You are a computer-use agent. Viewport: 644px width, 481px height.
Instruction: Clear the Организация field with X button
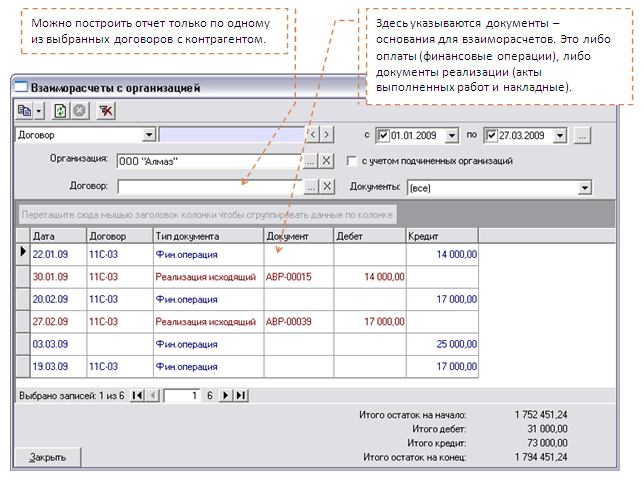(x=326, y=161)
